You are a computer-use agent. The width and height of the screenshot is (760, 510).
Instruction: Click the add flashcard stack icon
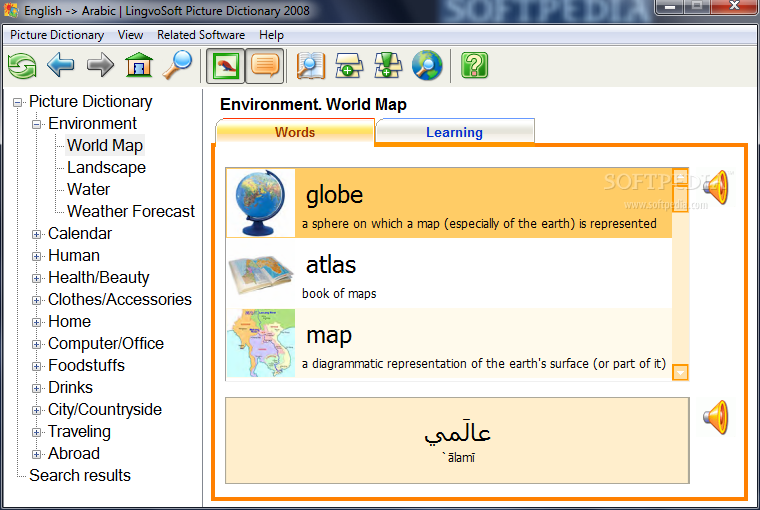tap(349, 65)
